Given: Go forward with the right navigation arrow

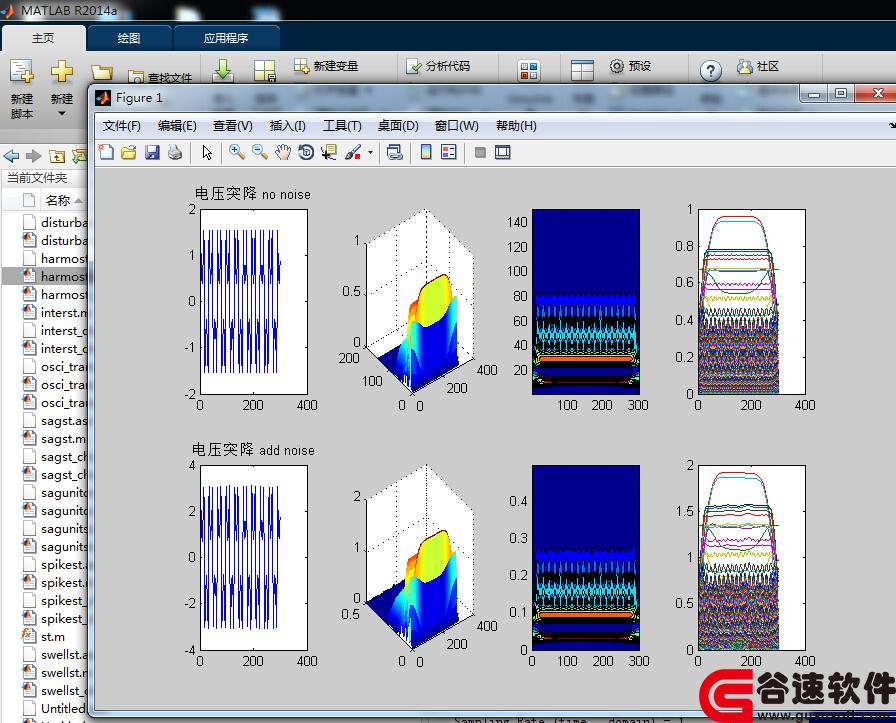Looking at the screenshot, I should point(34,155).
